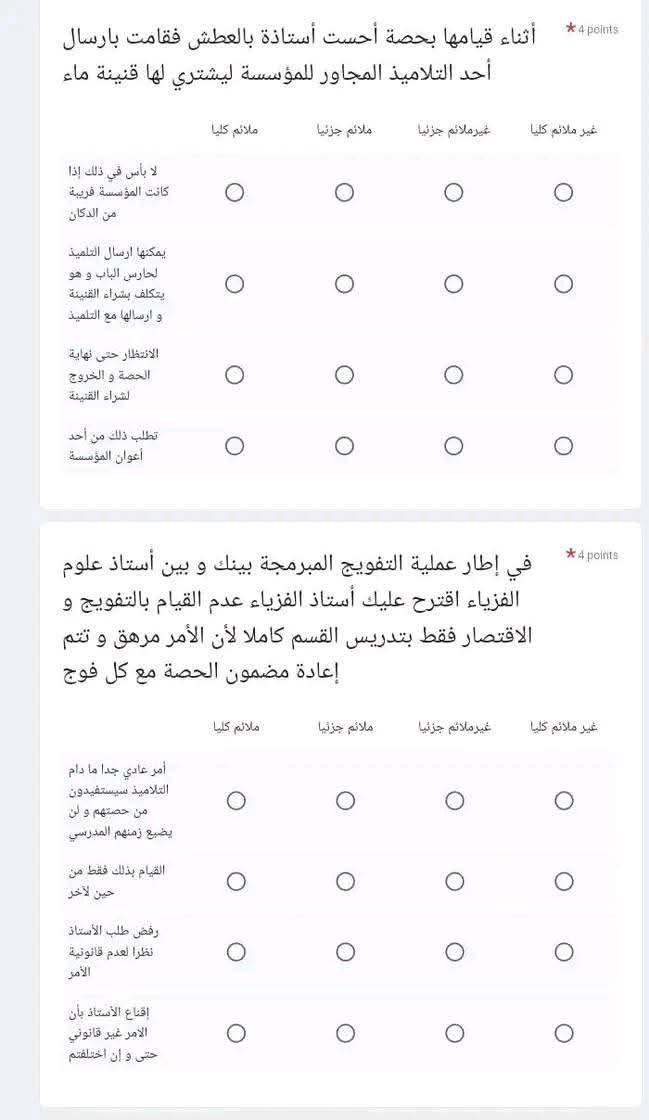Select 'غير ملائم جزئيا' for 'يمكنها ارسال التلميذ' row
Viewport: 649px width, 1120px height.
tap(454, 284)
